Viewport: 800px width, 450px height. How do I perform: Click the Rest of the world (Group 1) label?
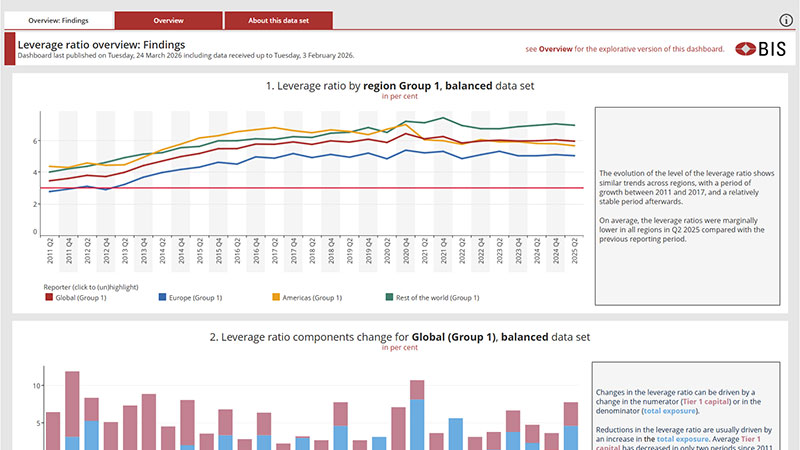click(438, 297)
